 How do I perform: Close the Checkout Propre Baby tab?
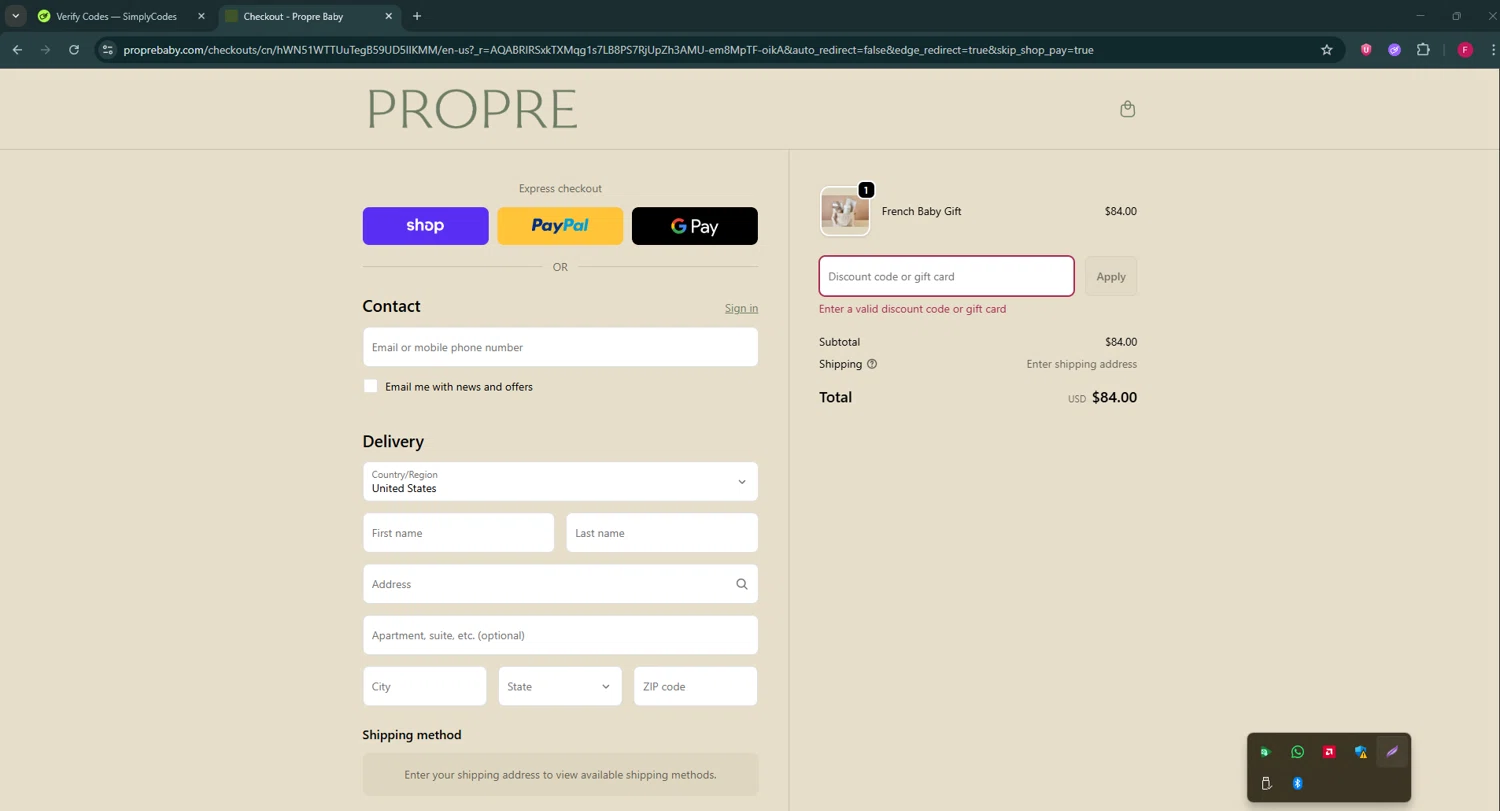coord(389,16)
